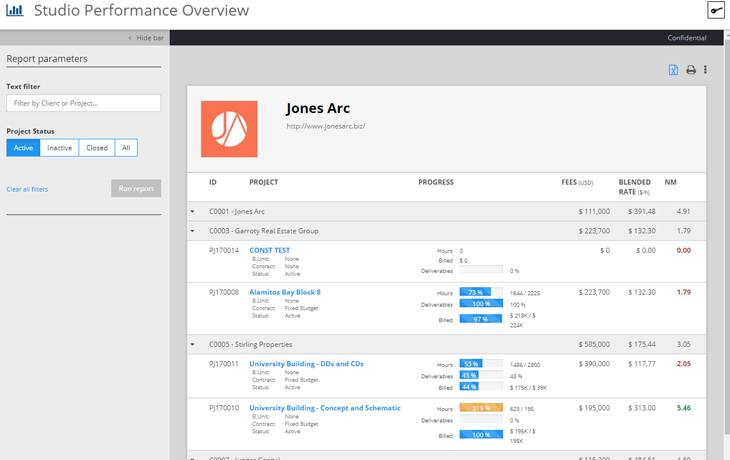Click the 73% Hours progress bar
Image resolution: width=730 pixels, height=460 pixels.
click(481, 292)
